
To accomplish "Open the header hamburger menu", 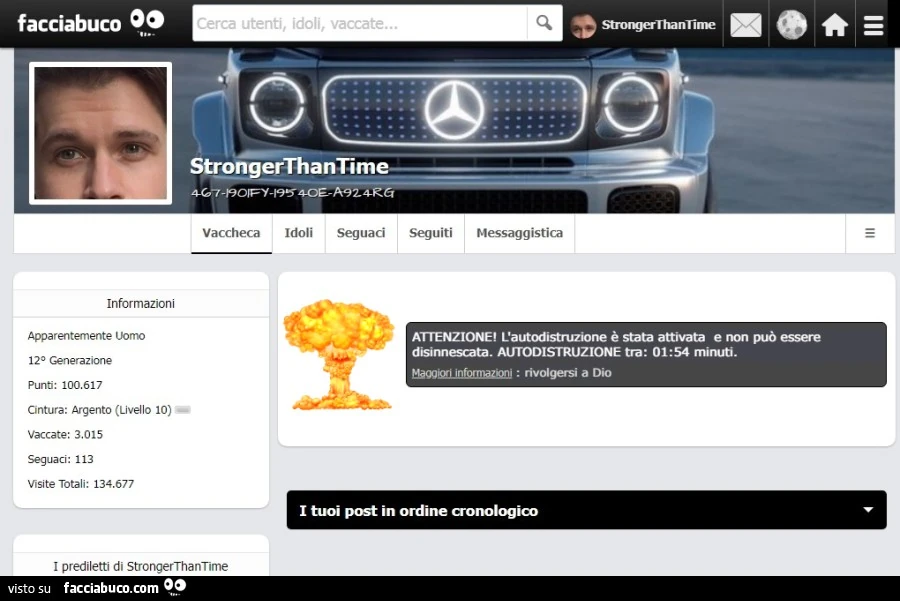I will [873, 25].
